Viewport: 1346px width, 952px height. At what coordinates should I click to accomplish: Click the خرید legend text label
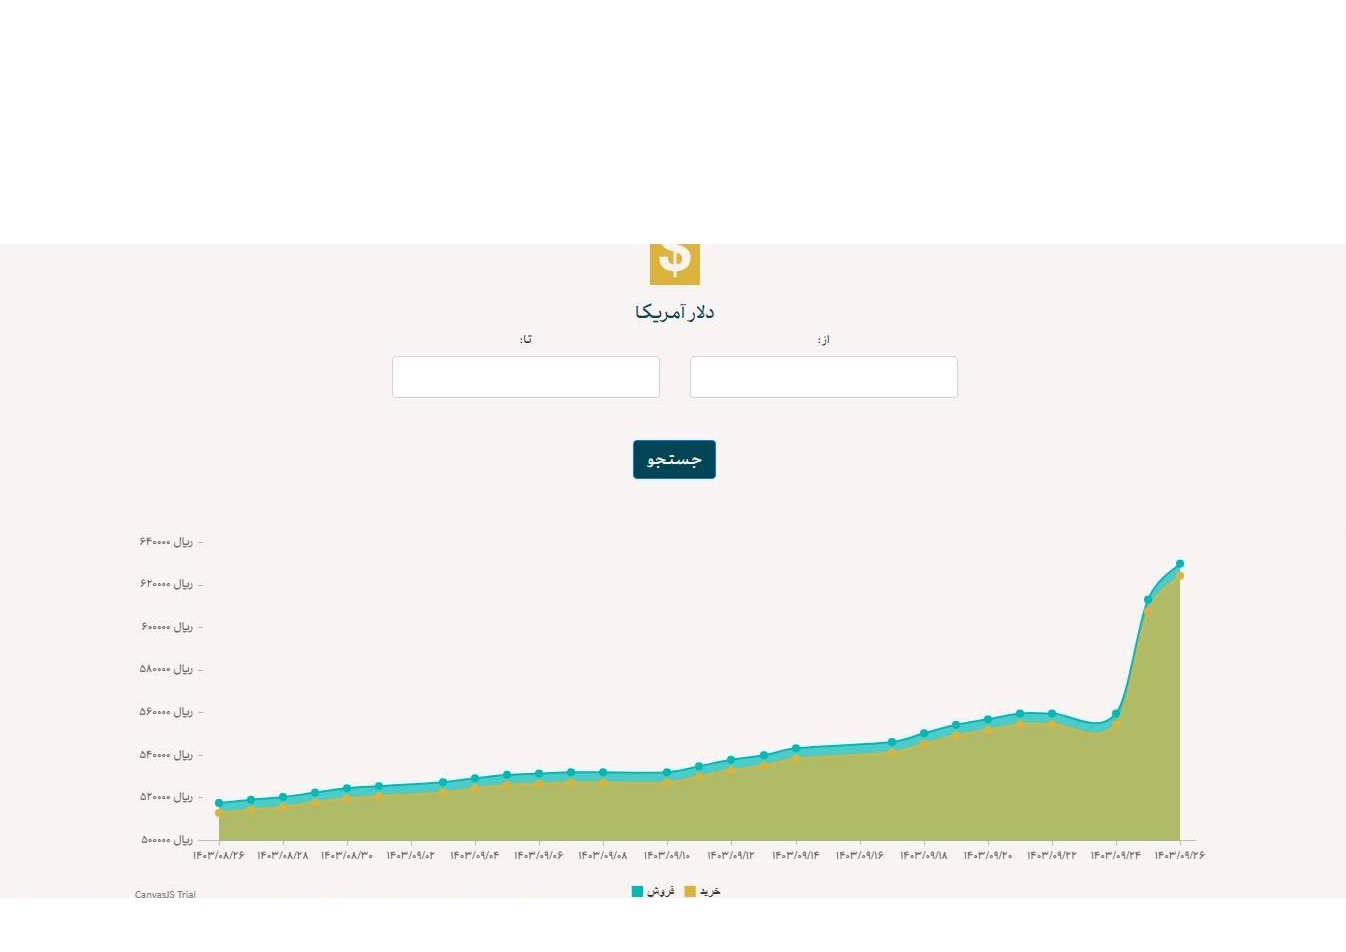coord(710,891)
